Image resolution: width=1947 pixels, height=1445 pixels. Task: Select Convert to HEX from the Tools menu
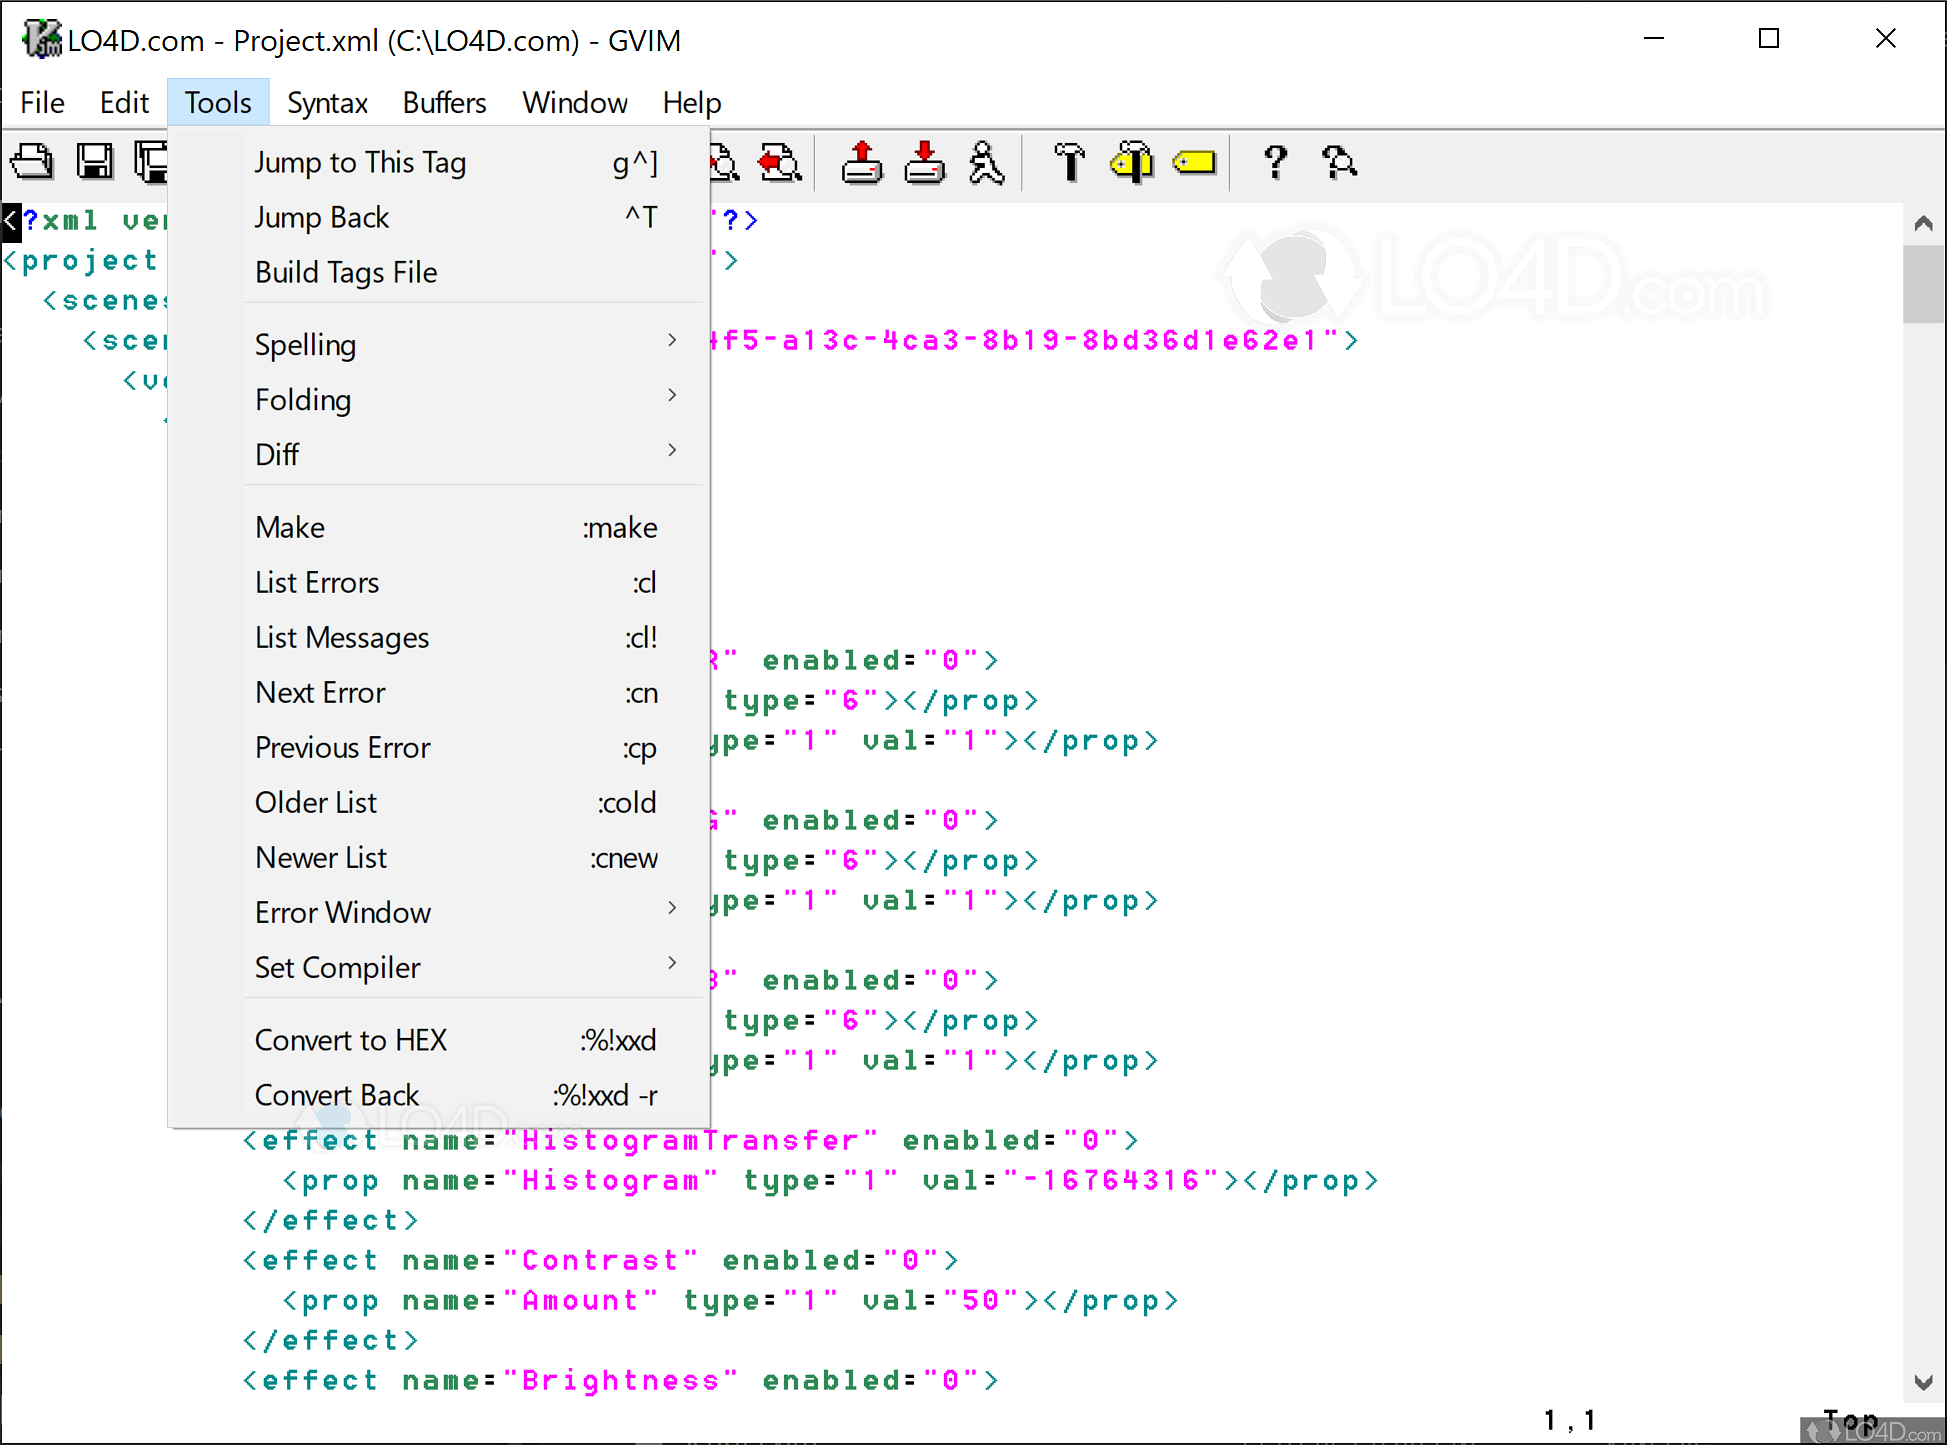pos(351,1039)
